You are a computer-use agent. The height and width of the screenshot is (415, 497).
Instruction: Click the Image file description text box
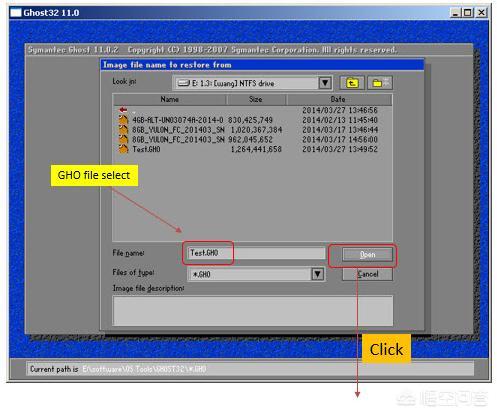tap(253, 310)
